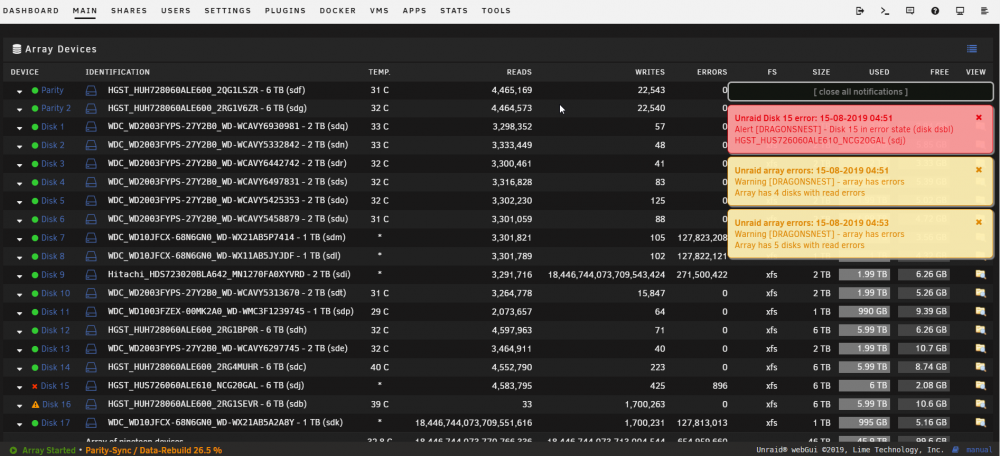The image size is (1000, 456).
Task: Open the Parity 2 device link
Action: point(56,108)
